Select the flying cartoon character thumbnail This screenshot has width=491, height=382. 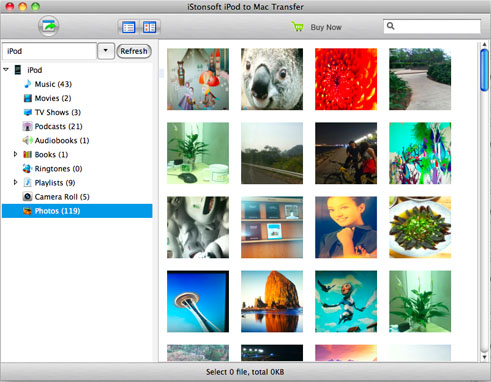(x=346, y=301)
